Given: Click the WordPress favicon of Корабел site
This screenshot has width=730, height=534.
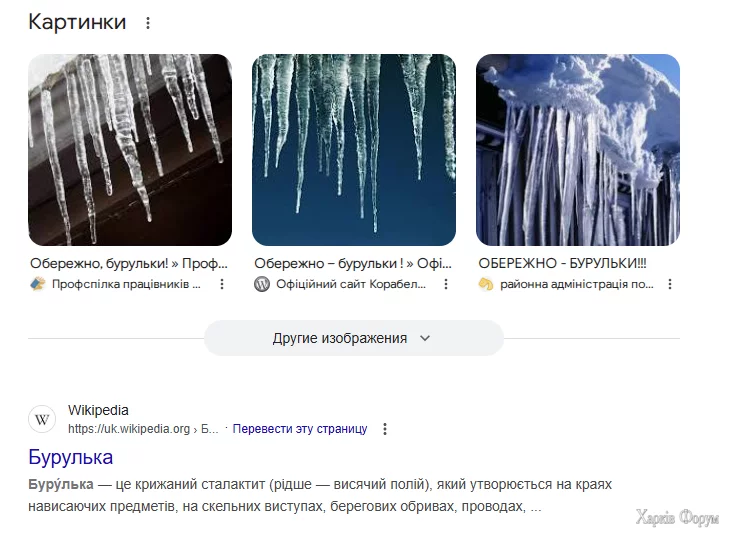Looking at the screenshot, I should click(262, 284).
